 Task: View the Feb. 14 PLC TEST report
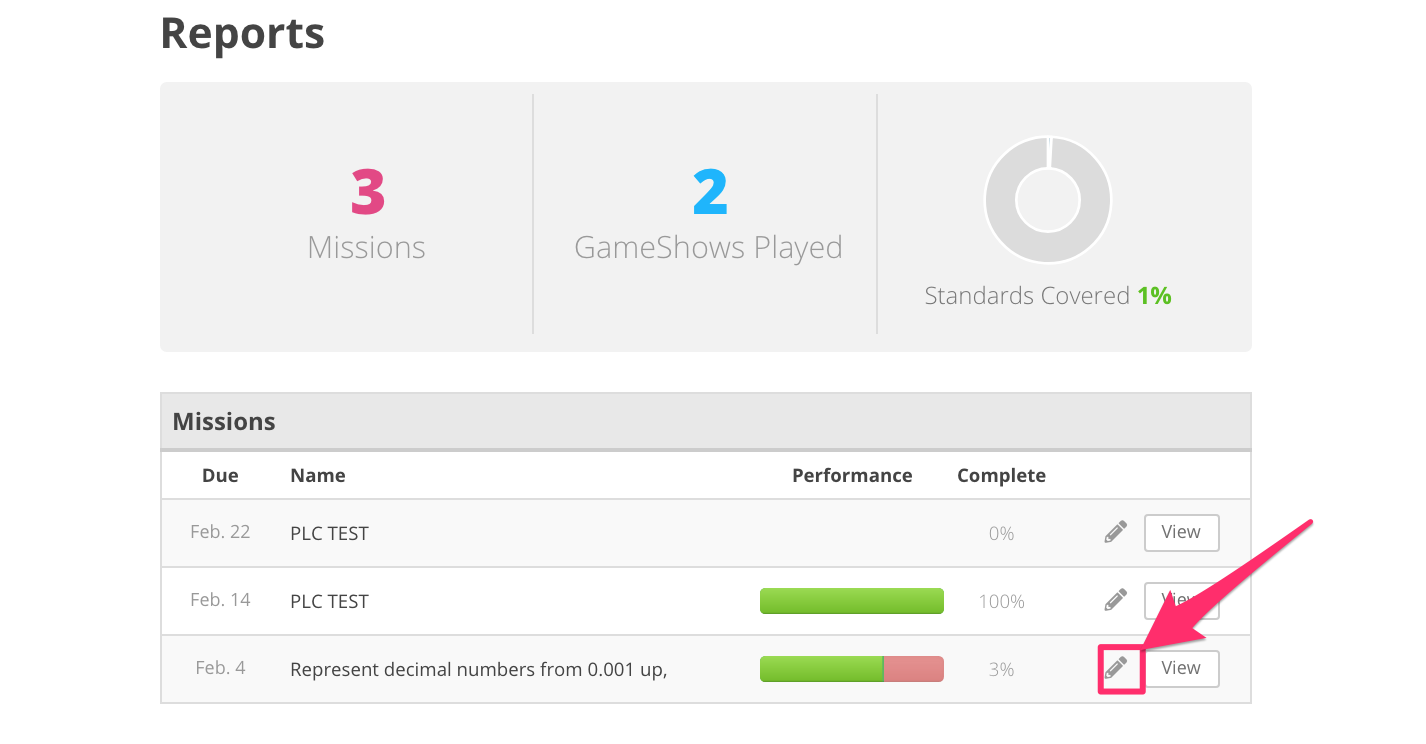click(x=1181, y=600)
